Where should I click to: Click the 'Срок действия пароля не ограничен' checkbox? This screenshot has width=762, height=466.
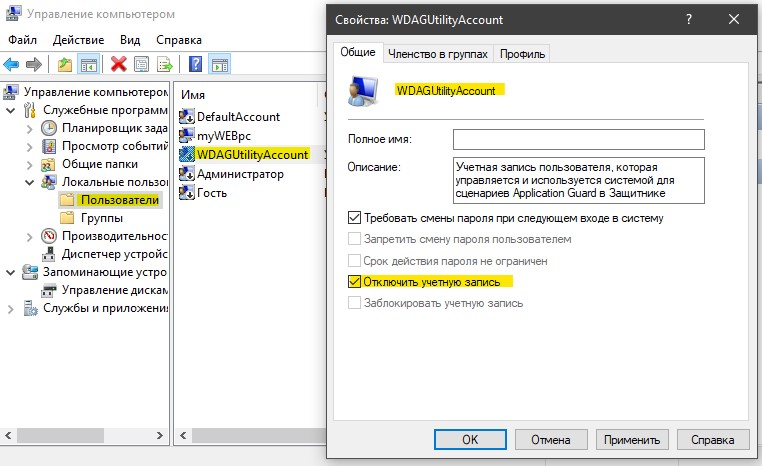tap(354, 260)
